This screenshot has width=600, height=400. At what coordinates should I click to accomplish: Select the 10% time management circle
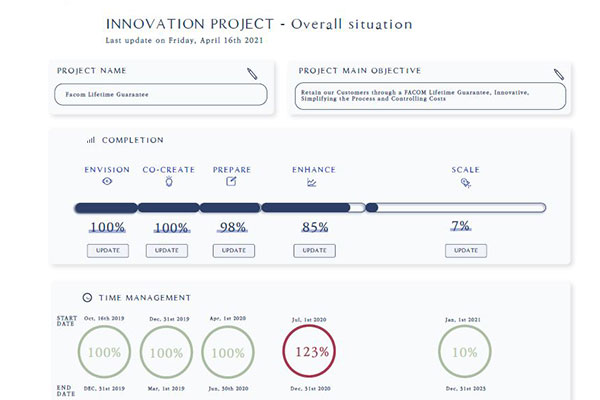tap(465, 352)
